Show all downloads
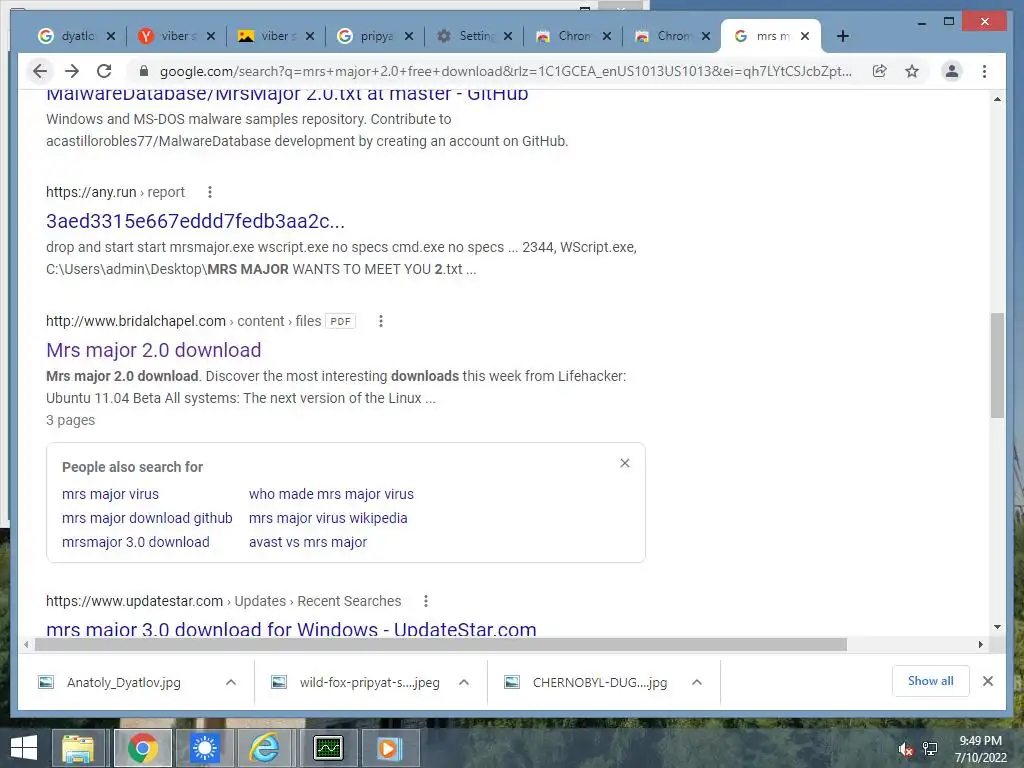Screen dimensions: 1024x768 point(931,681)
